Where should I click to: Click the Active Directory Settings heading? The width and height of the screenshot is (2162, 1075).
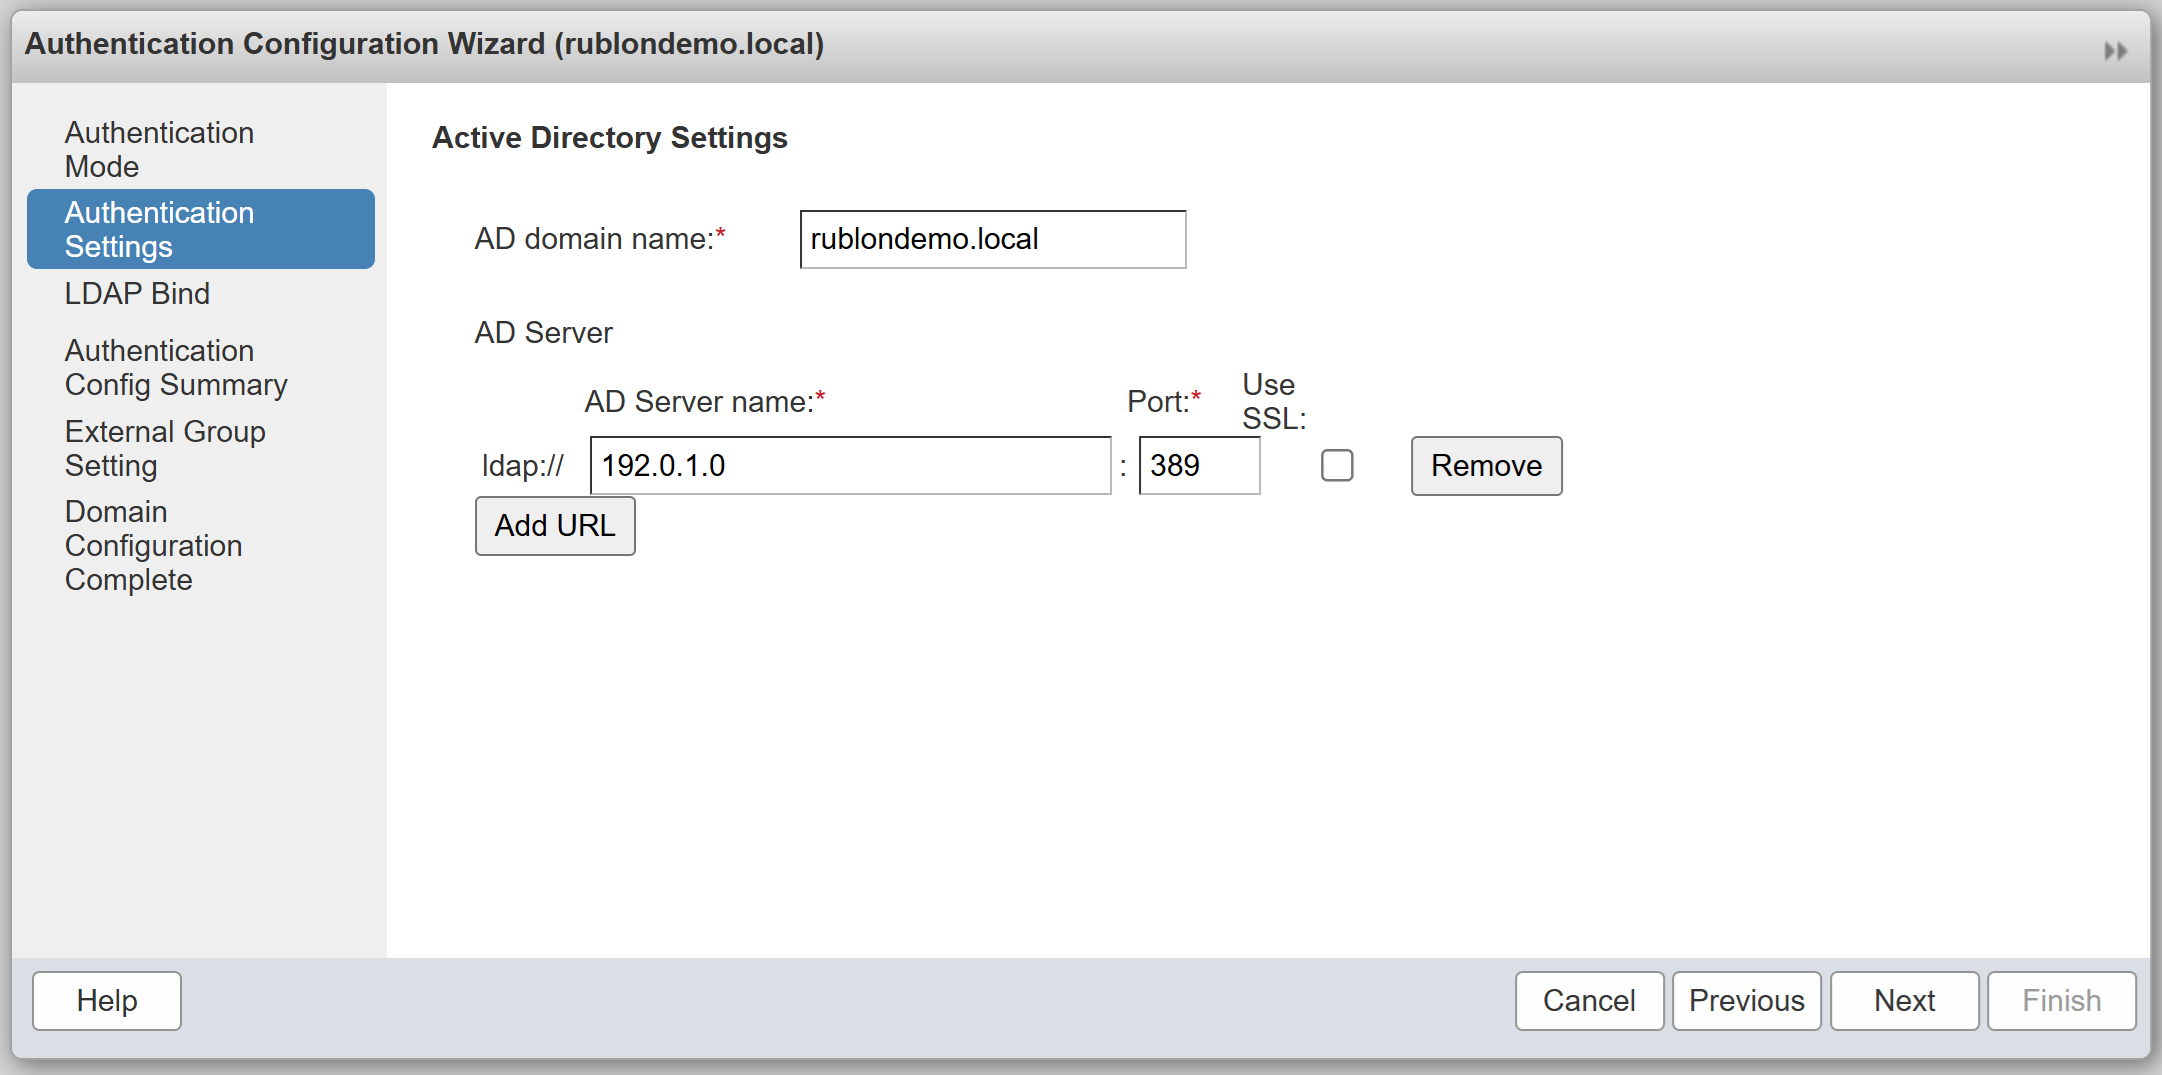[x=609, y=138]
